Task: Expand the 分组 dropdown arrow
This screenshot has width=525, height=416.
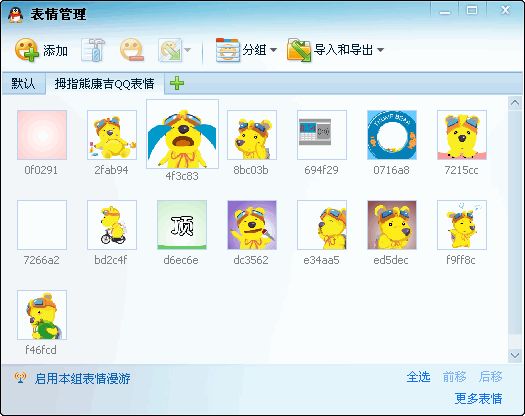Action: click(x=274, y=50)
